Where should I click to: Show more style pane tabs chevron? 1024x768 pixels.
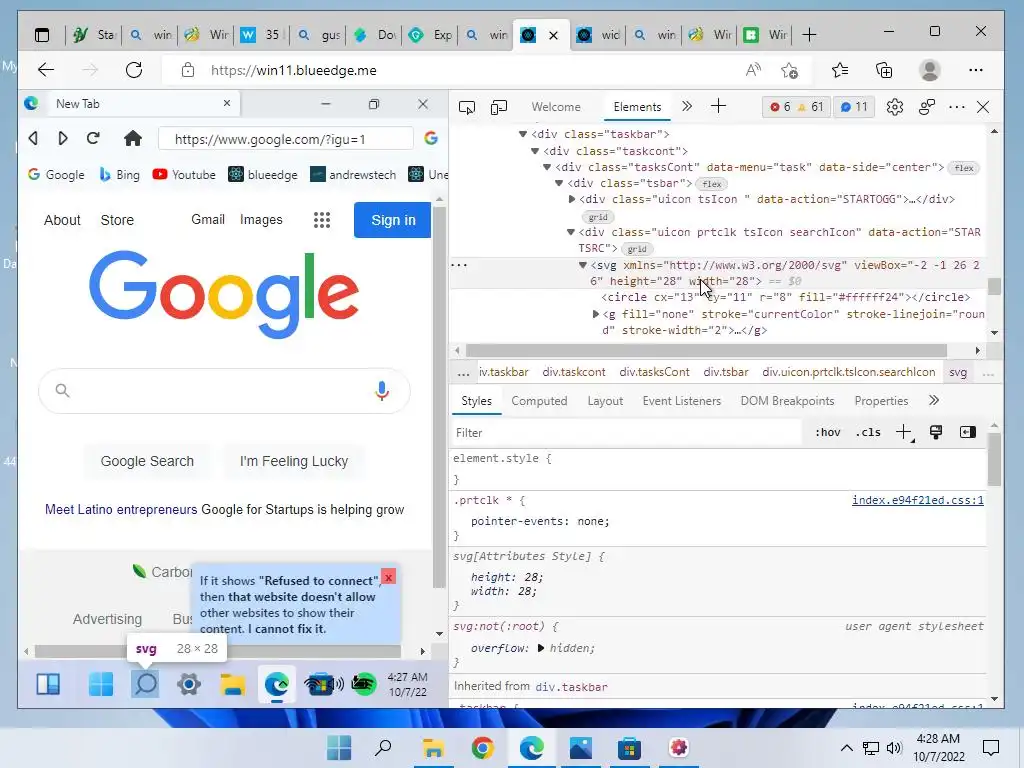[x=934, y=400]
